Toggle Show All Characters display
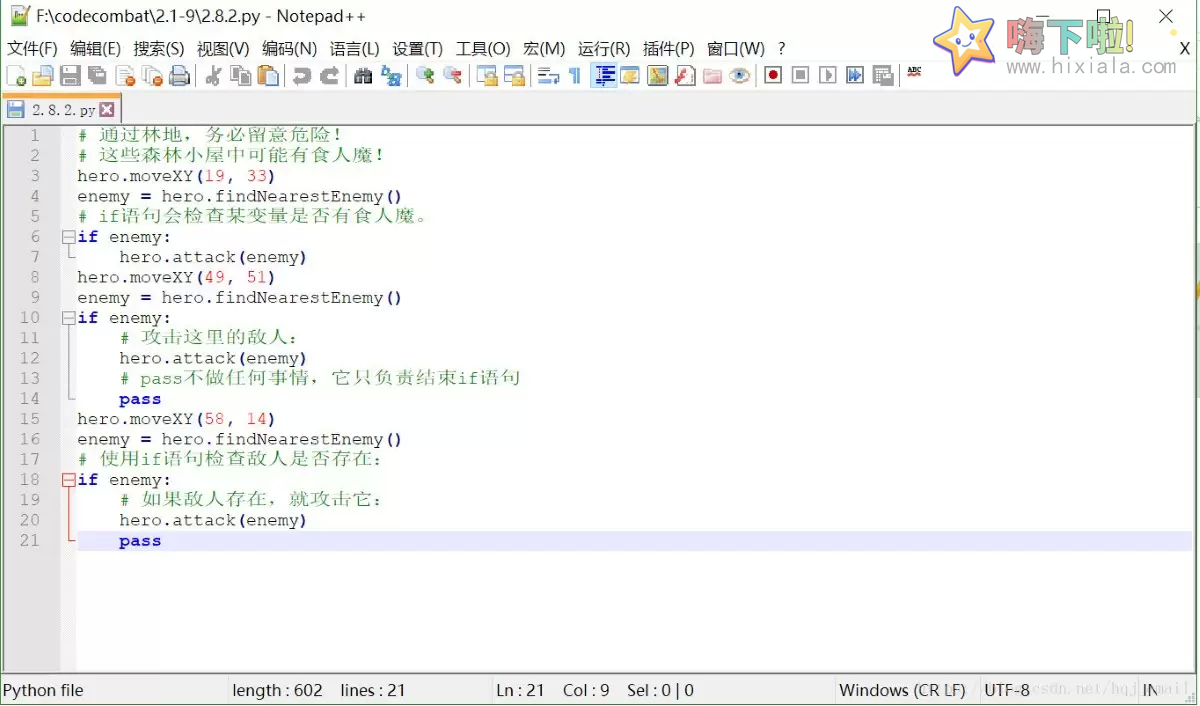 (572, 75)
